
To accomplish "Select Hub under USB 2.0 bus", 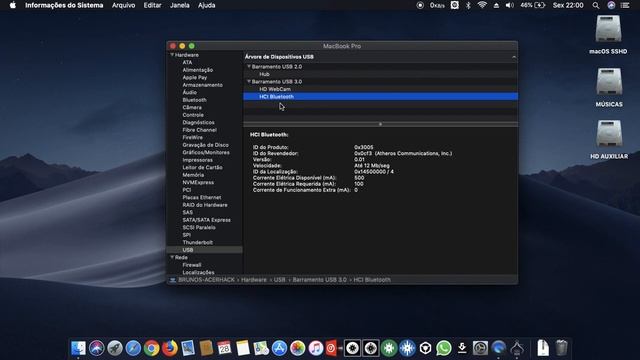I will 264,74.
